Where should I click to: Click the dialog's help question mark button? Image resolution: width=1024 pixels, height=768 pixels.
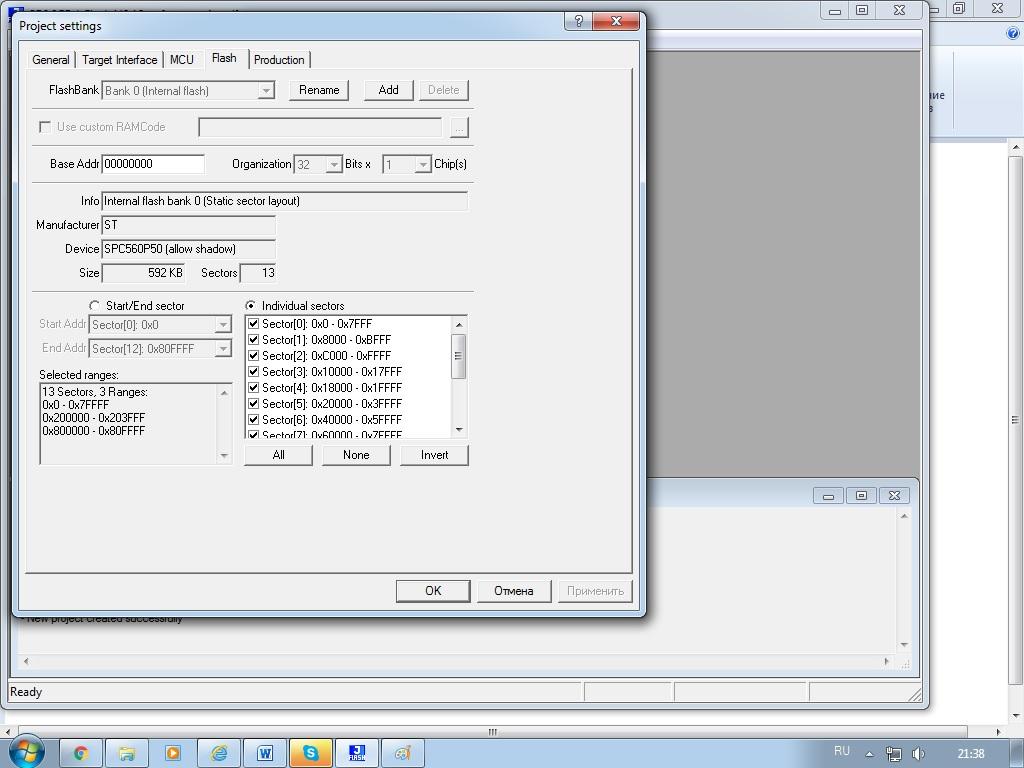tap(576, 21)
